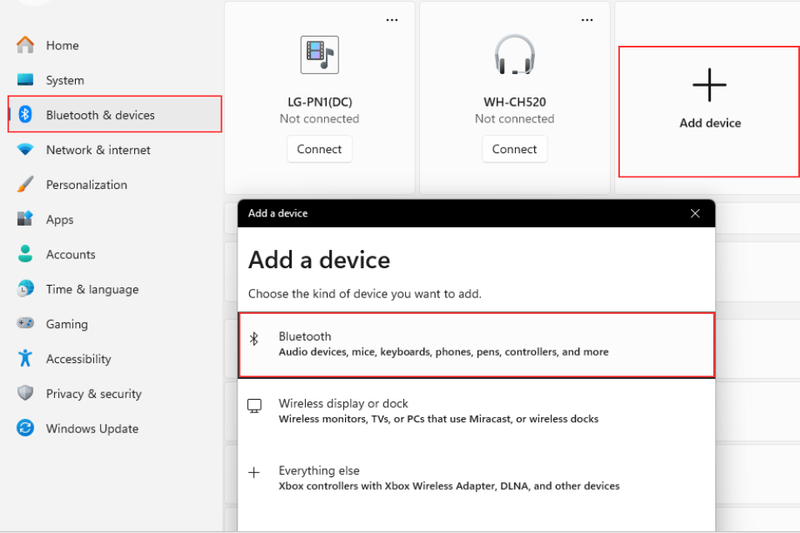800x533 pixels.
Task: Click the Gaming controller icon
Action: (25, 323)
